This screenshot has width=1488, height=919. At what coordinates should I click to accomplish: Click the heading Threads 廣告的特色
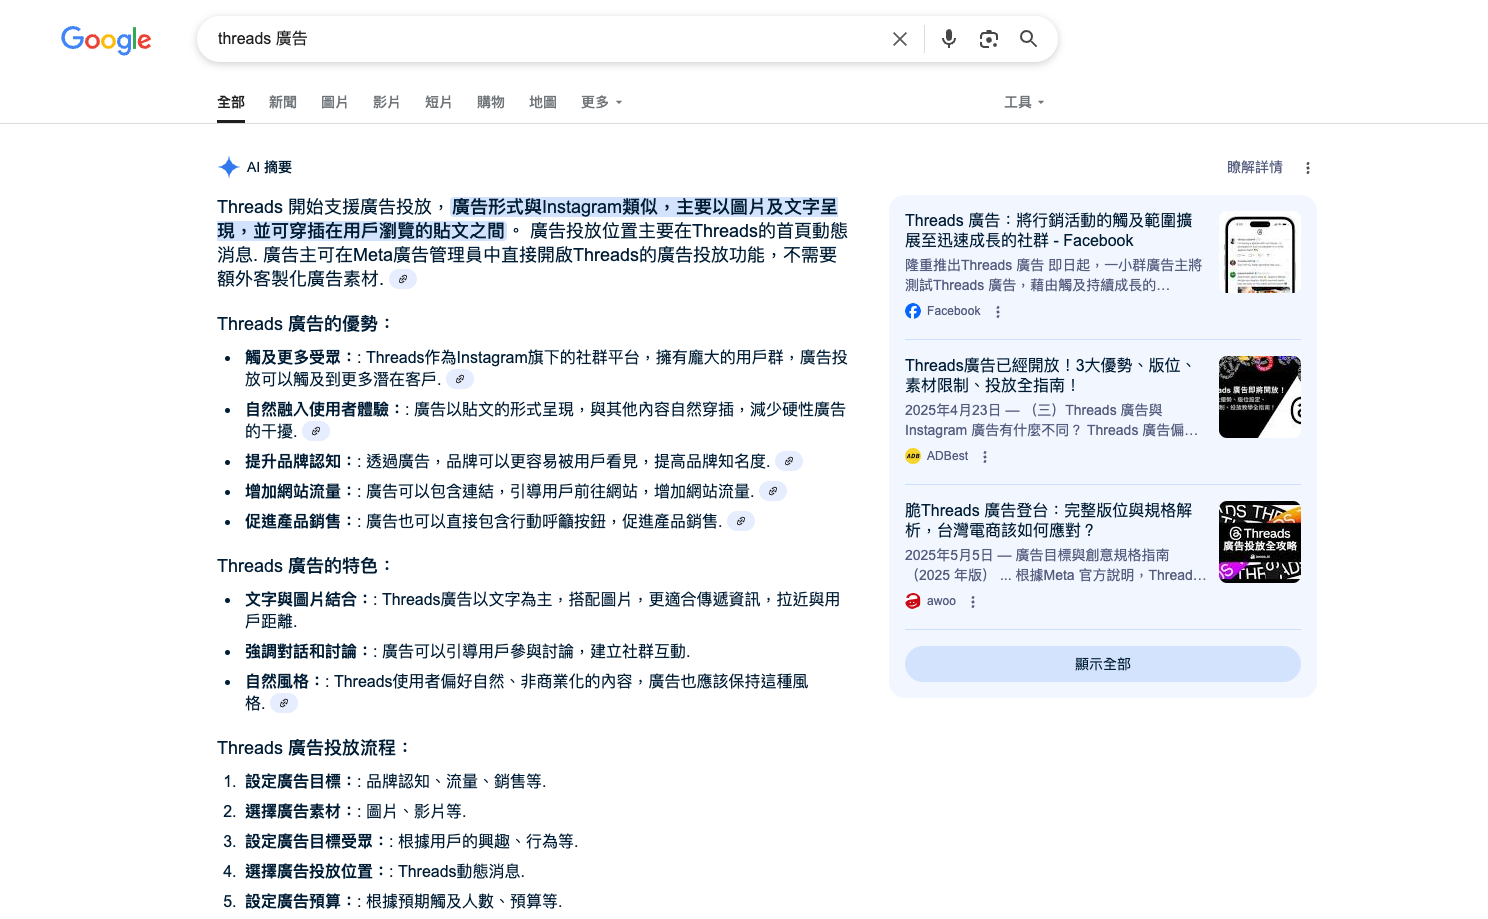305,566
